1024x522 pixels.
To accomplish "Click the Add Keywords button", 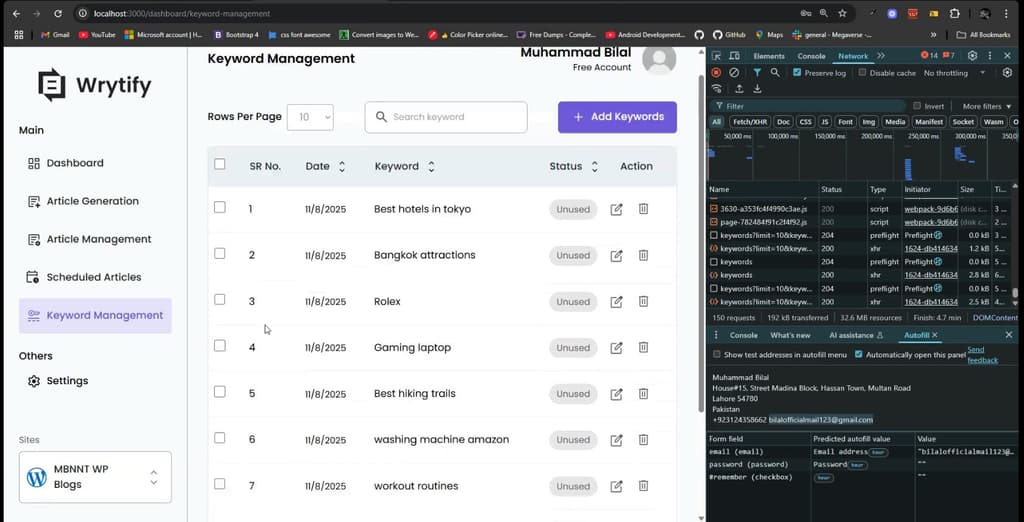I will 617,117.
